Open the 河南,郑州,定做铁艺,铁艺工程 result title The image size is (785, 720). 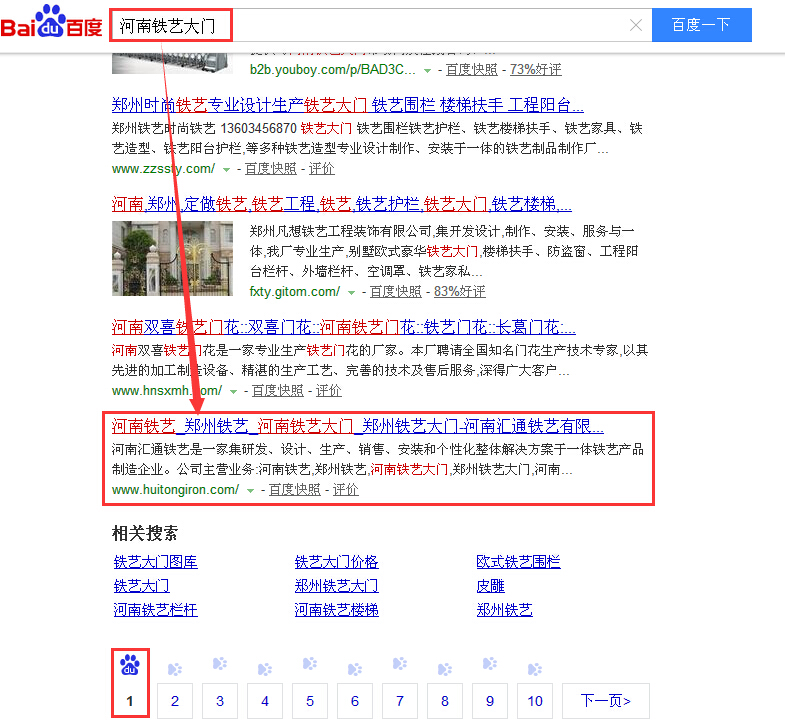coord(341,204)
